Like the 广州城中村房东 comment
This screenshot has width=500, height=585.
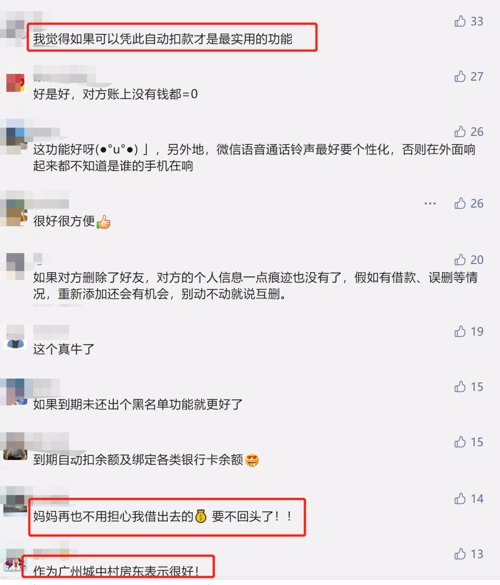click(460, 554)
